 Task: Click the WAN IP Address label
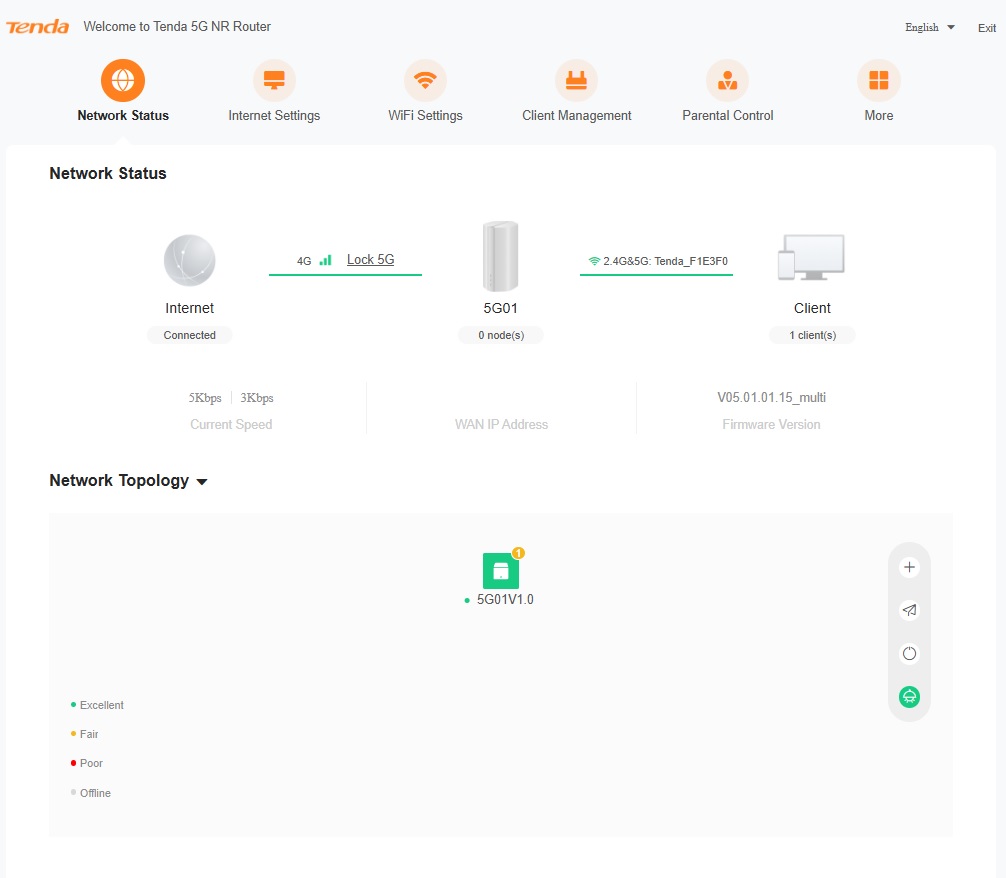pos(501,424)
